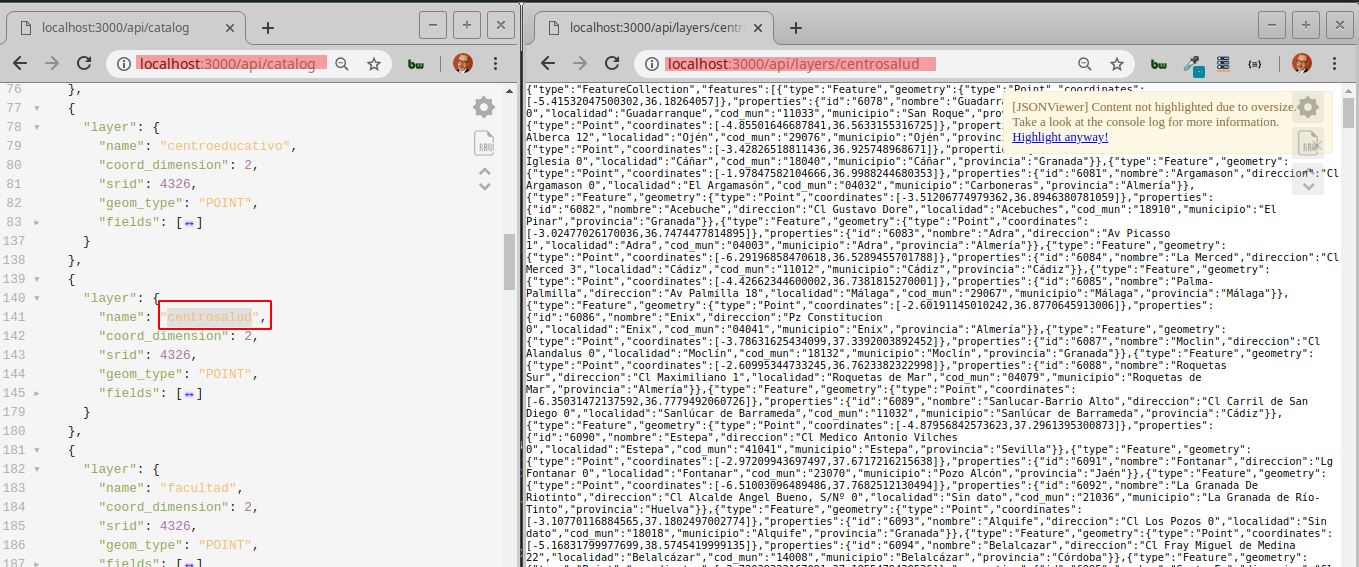Click forward arrow in centrosalud window

click(x=580, y=63)
